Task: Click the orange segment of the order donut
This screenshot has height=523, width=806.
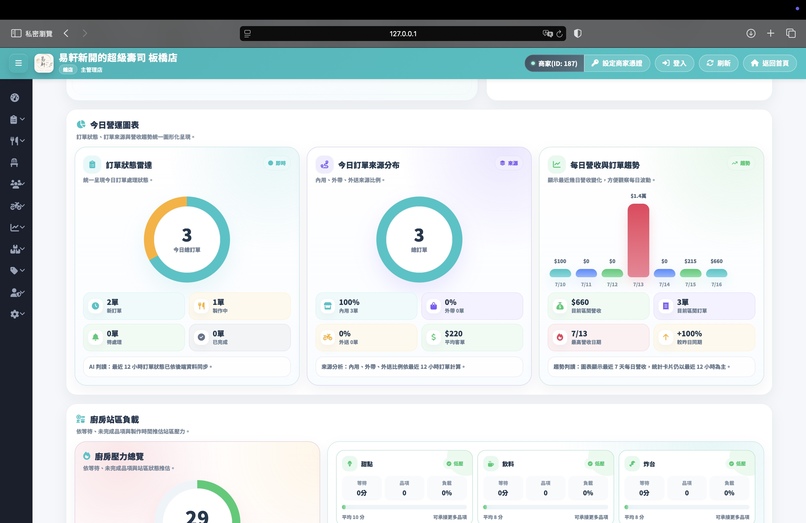Action: click(x=156, y=219)
